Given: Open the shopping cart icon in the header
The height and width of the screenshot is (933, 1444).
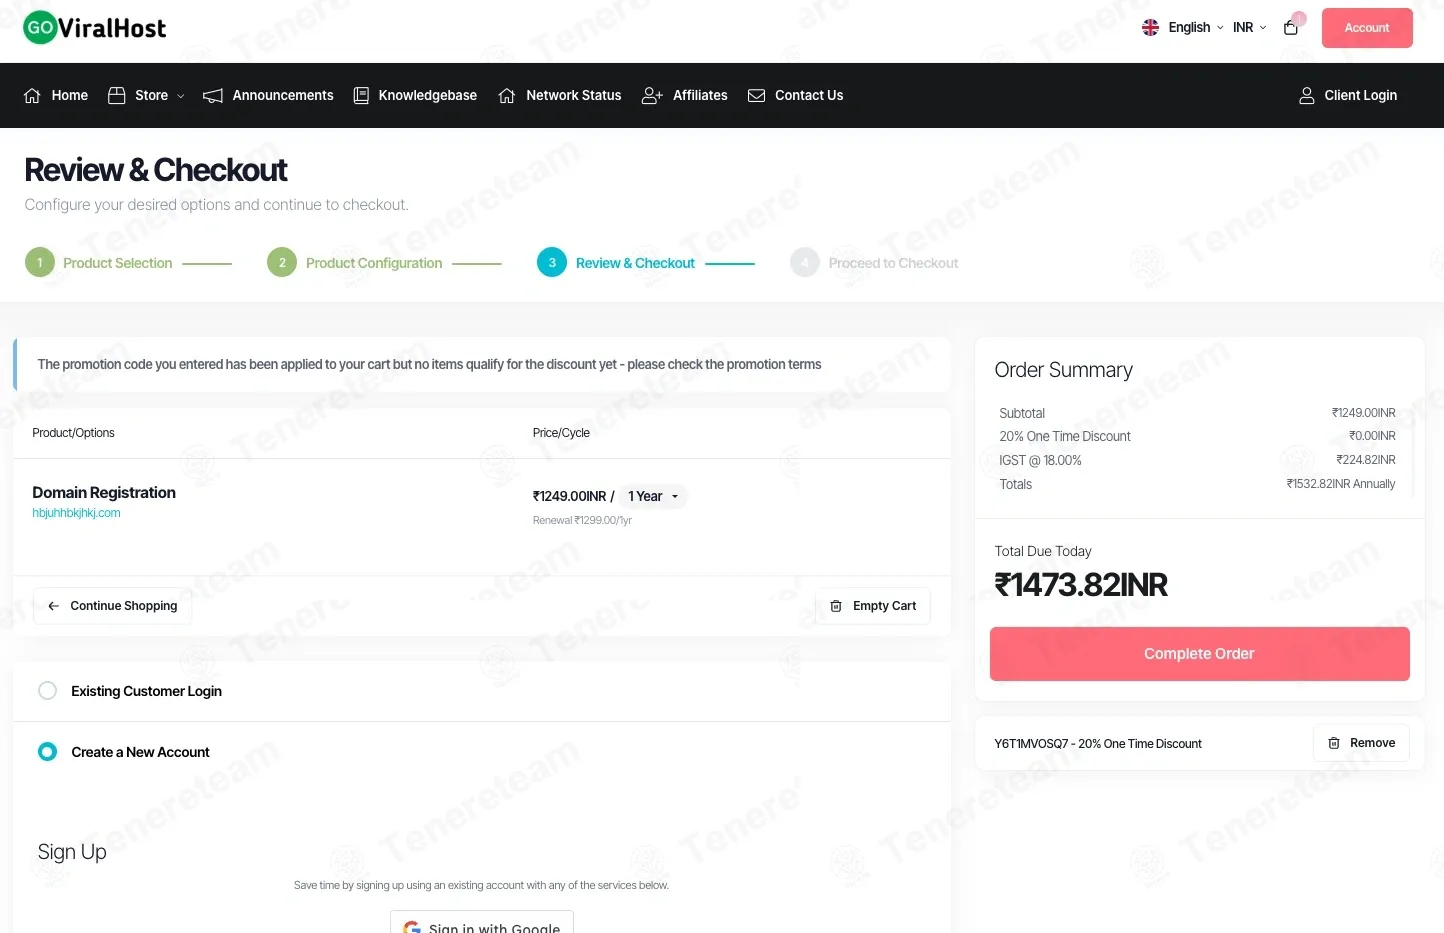Looking at the screenshot, I should point(1291,28).
